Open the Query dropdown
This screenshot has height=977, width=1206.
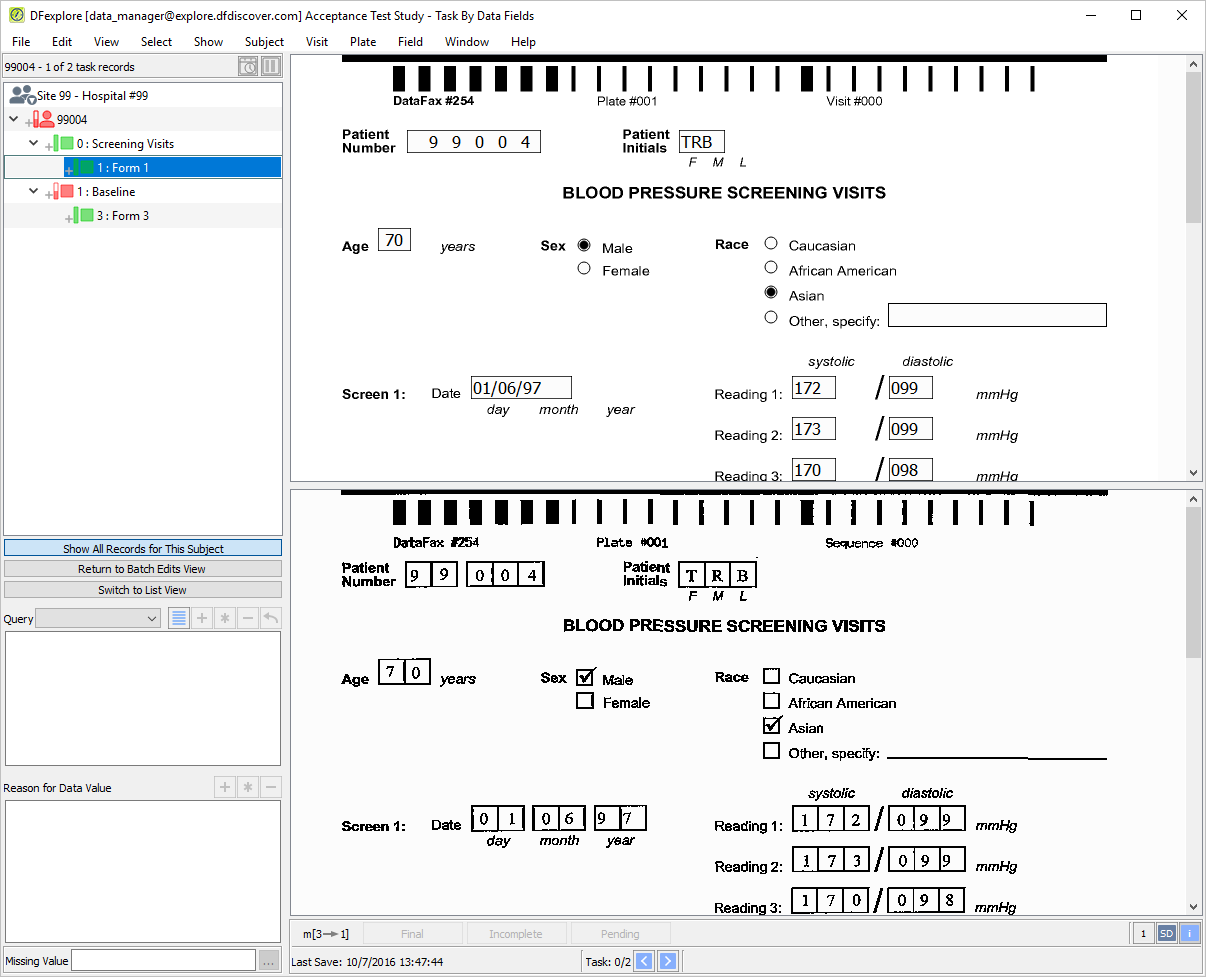(98, 619)
